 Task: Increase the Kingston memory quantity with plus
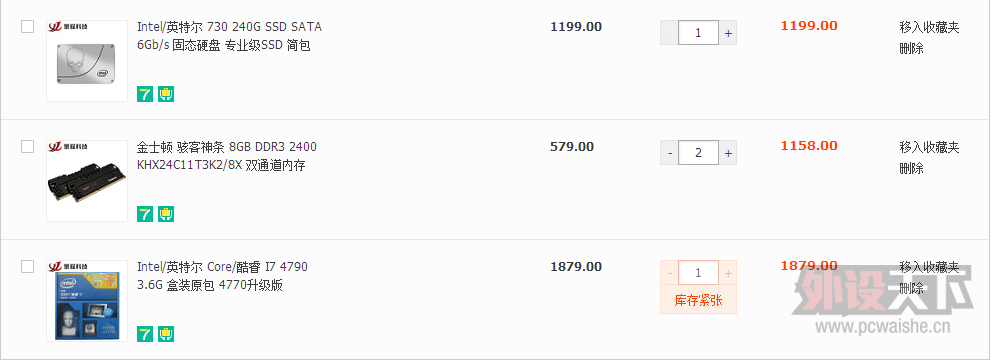coord(728,152)
